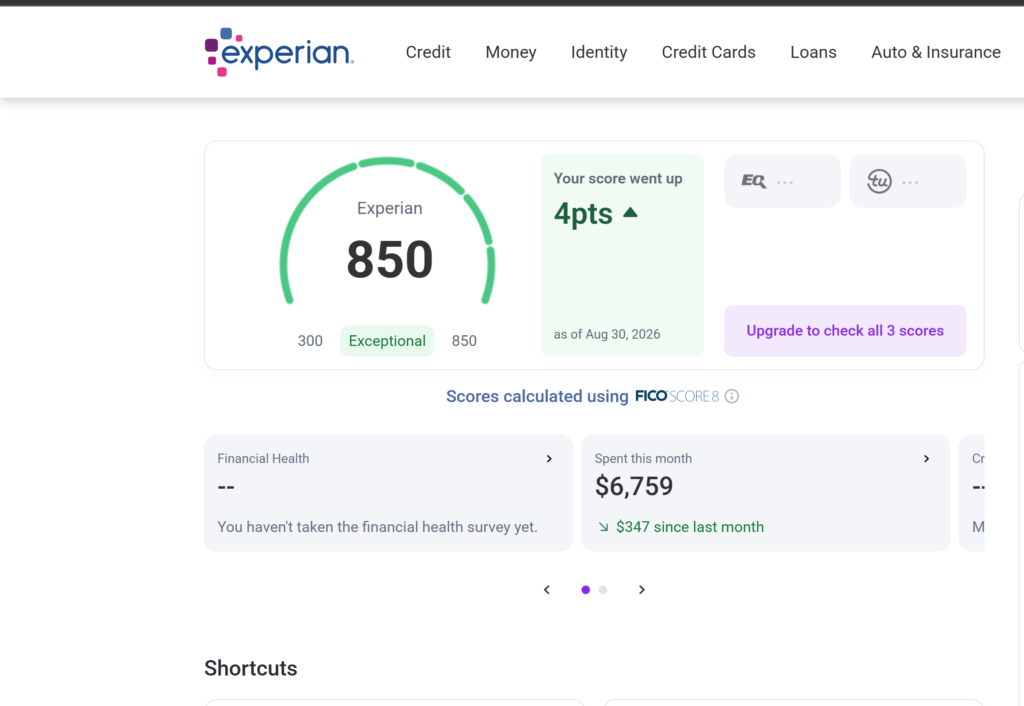Click the Shortcuts heading
1024x706 pixels.
click(x=251, y=668)
